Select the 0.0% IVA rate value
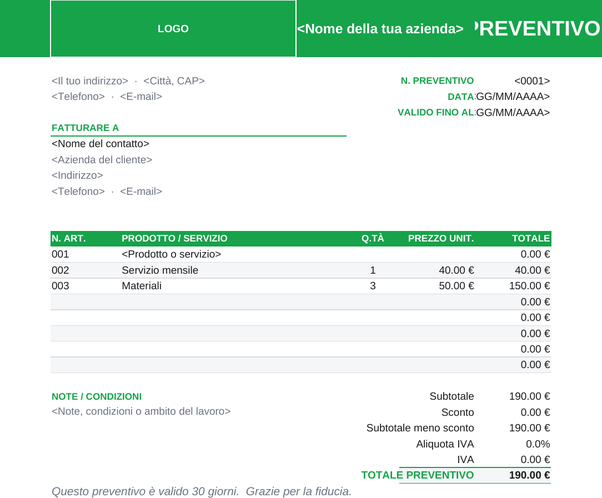This screenshot has height=498, width=602. tap(538, 444)
